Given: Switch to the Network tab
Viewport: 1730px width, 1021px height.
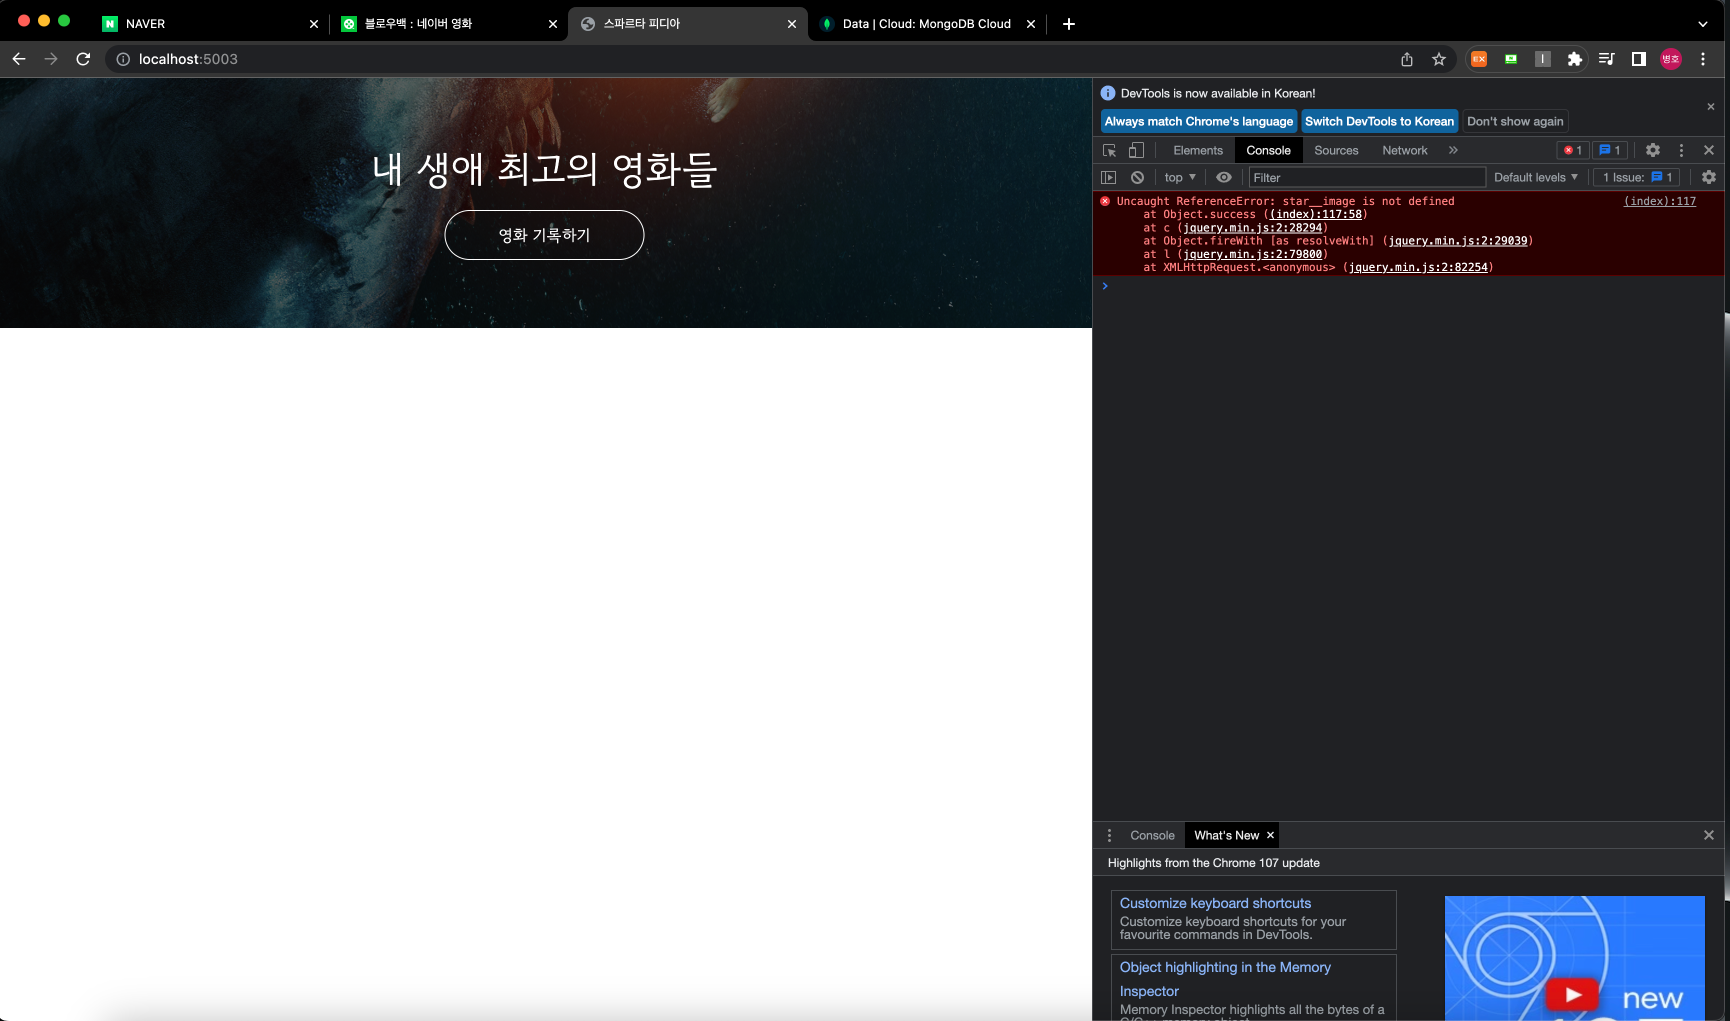Looking at the screenshot, I should point(1404,150).
